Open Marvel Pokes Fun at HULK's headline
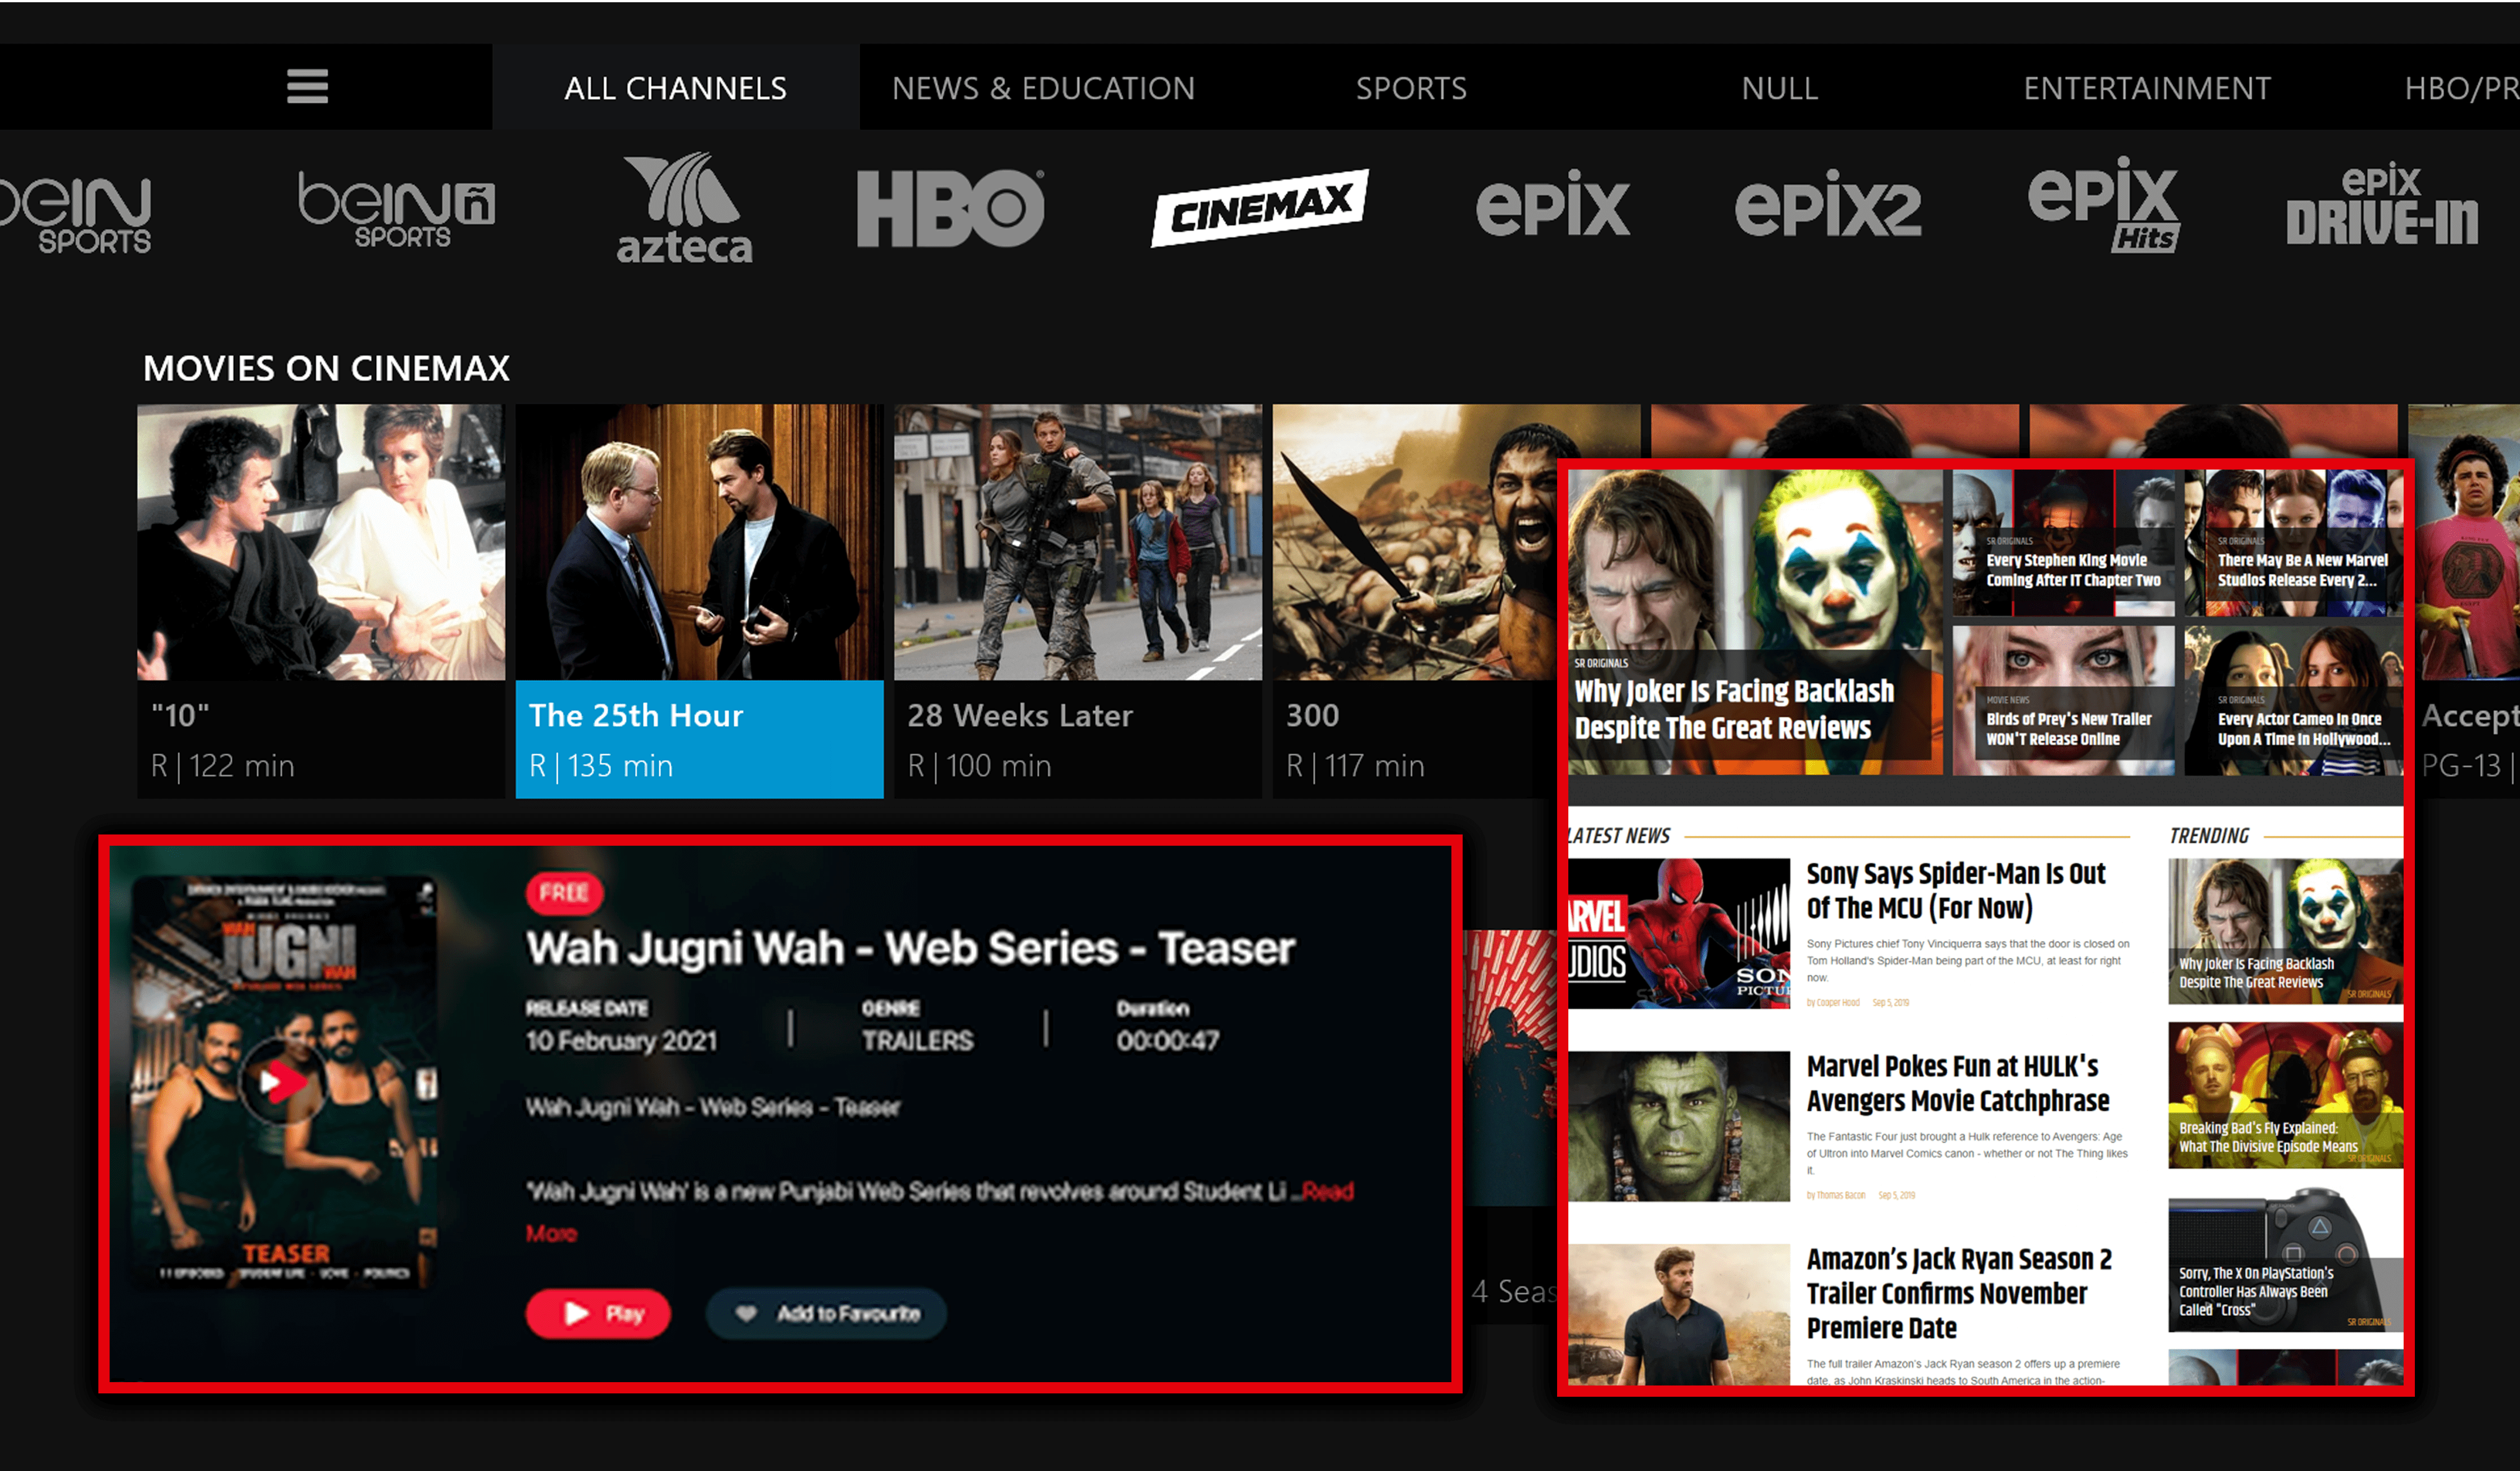This screenshot has height=1471, width=2520. pos(1957,1083)
